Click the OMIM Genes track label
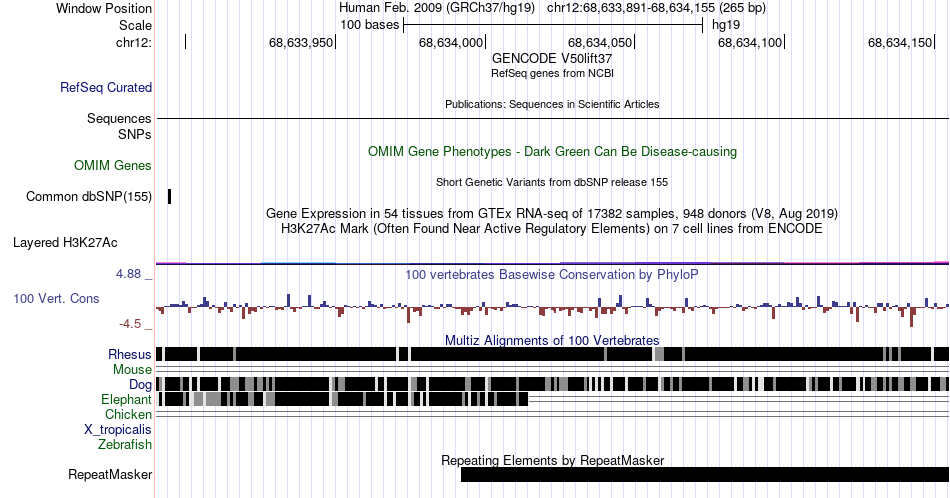The width and height of the screenshot is (950, 498). 113,165
